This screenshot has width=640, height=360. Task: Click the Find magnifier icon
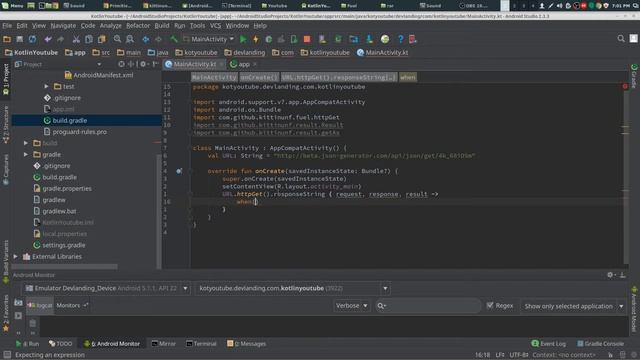pyautogui.click(x=118, y=39)
